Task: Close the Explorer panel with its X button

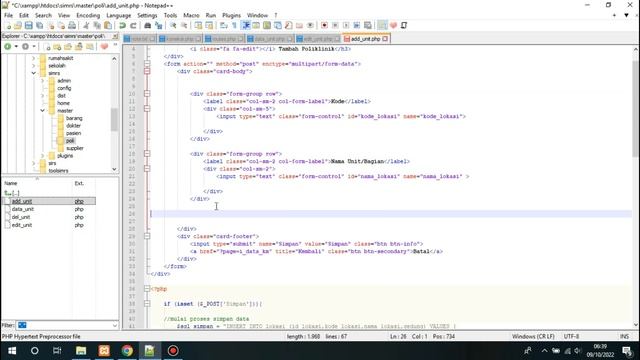Action: (x=116, y=36)
